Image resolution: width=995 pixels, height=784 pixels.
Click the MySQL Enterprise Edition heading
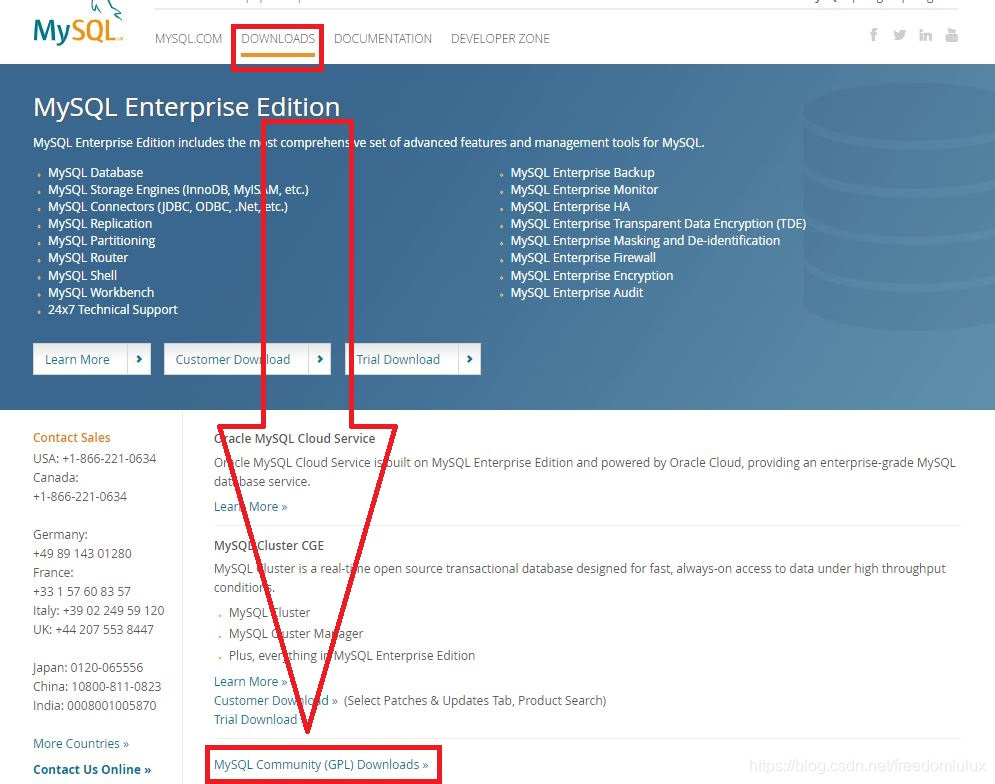pyautogui.click(x=187, y=107)
